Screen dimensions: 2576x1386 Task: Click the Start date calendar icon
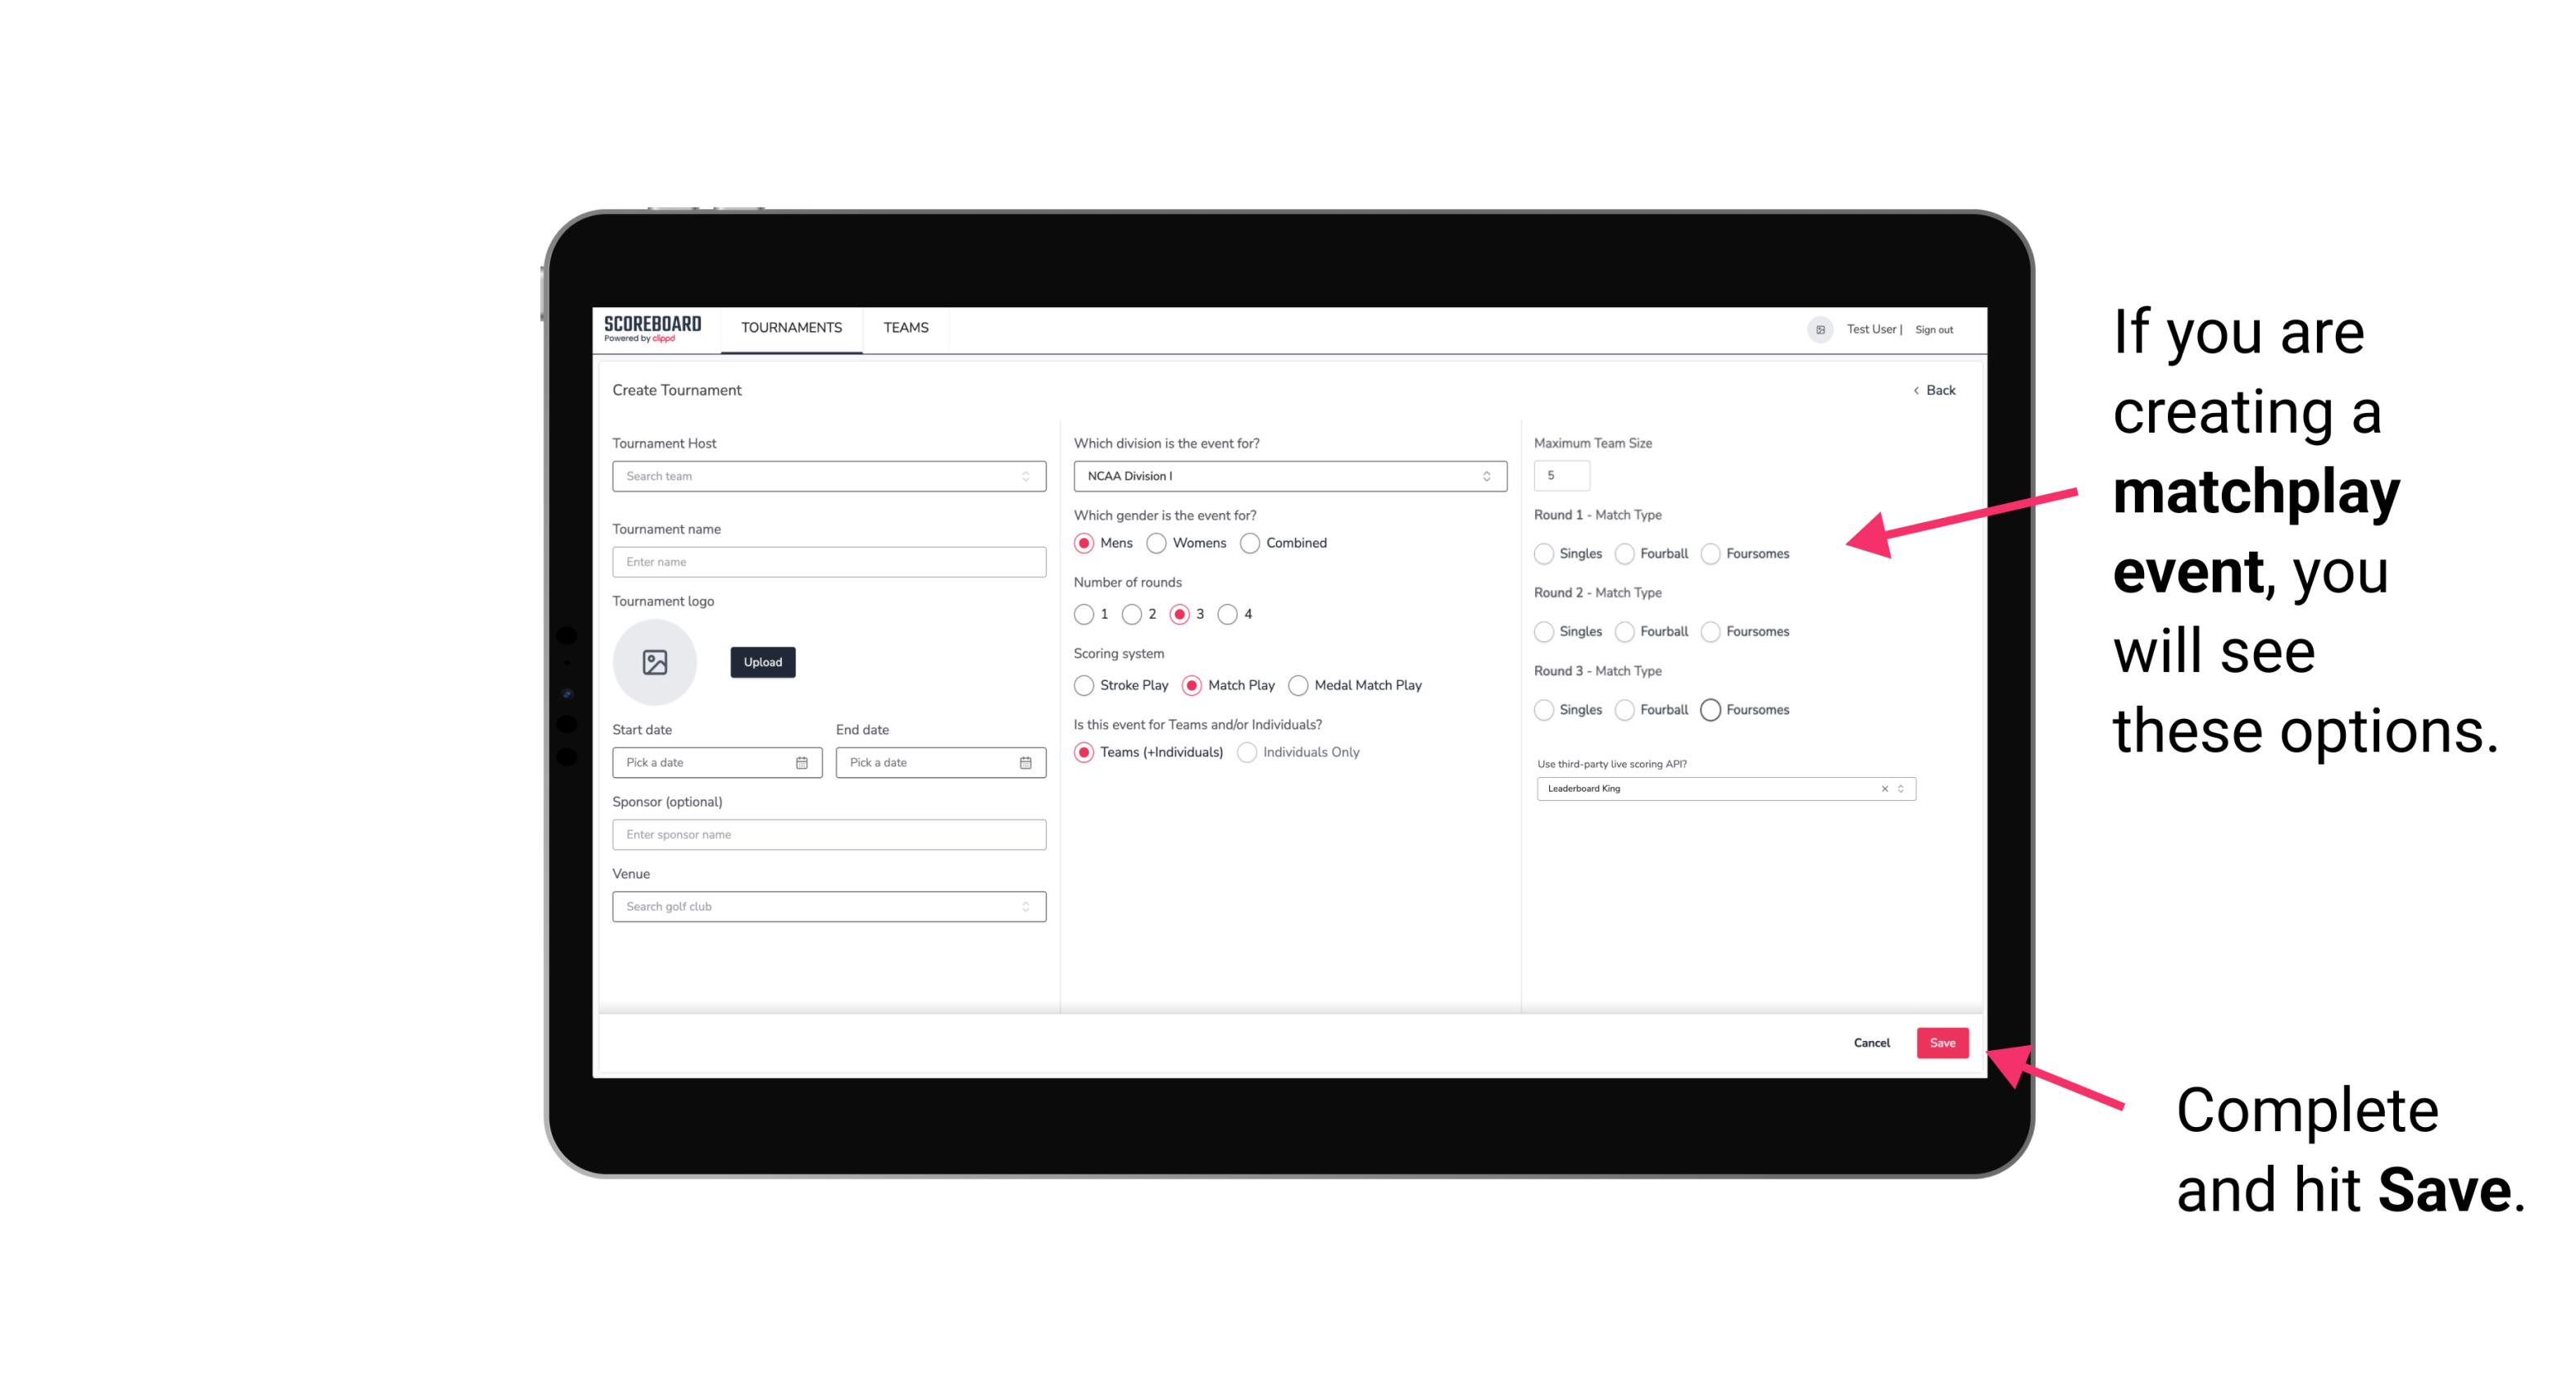tap(803, 761)
